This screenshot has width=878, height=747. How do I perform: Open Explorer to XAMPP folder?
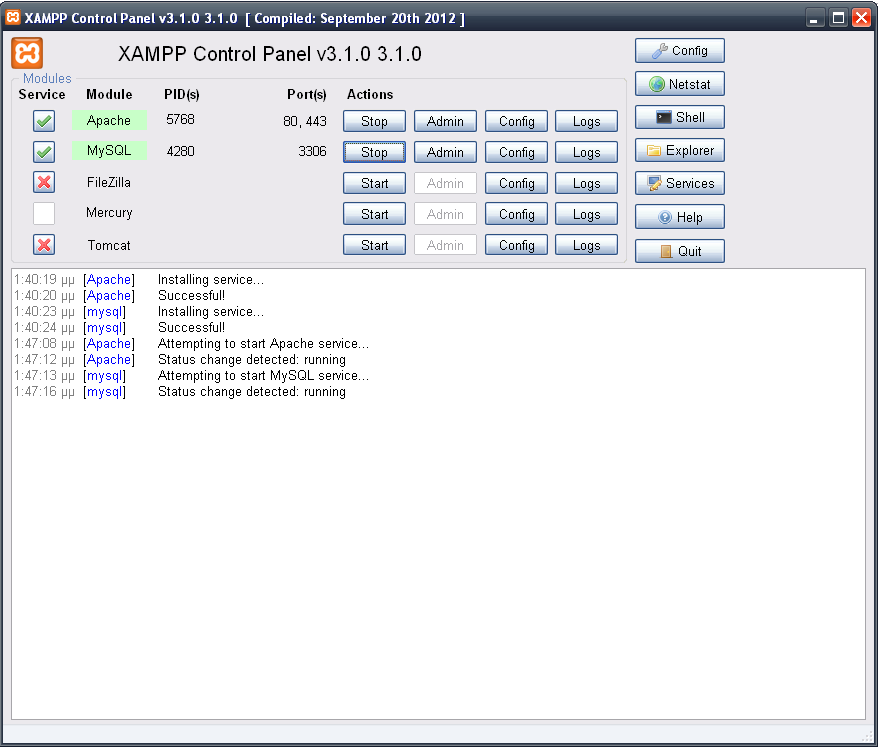point(680,150)
